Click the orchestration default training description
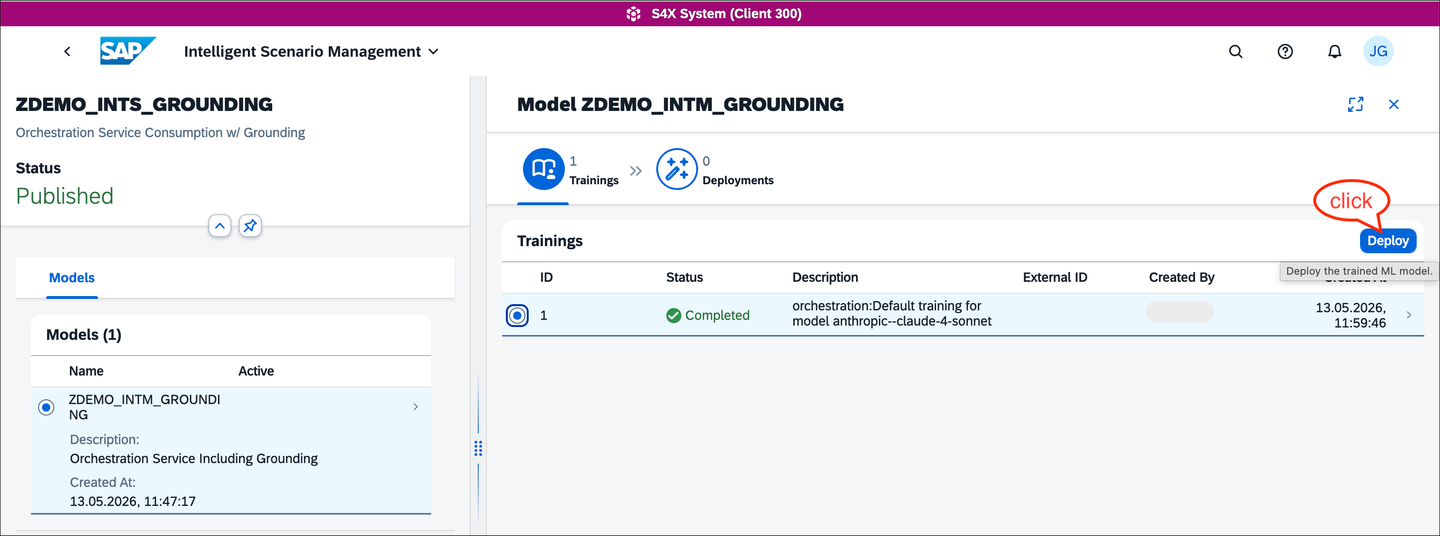 (x=892, y=313)
